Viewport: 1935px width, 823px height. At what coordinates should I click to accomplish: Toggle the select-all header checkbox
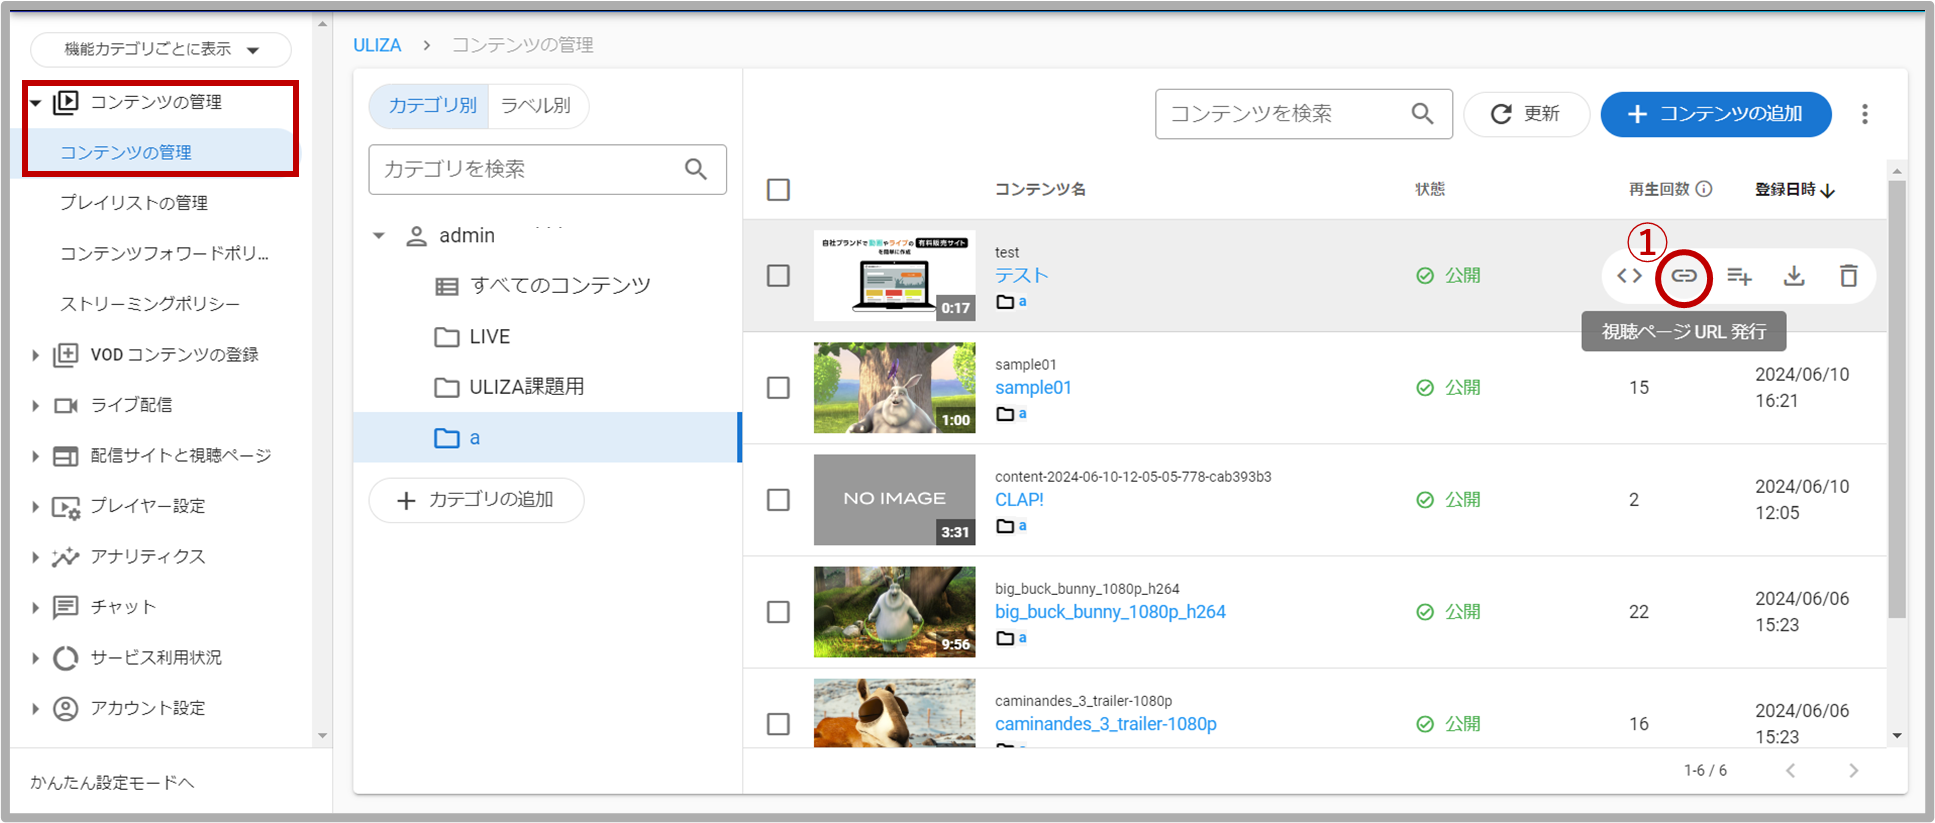coord(778,190)
